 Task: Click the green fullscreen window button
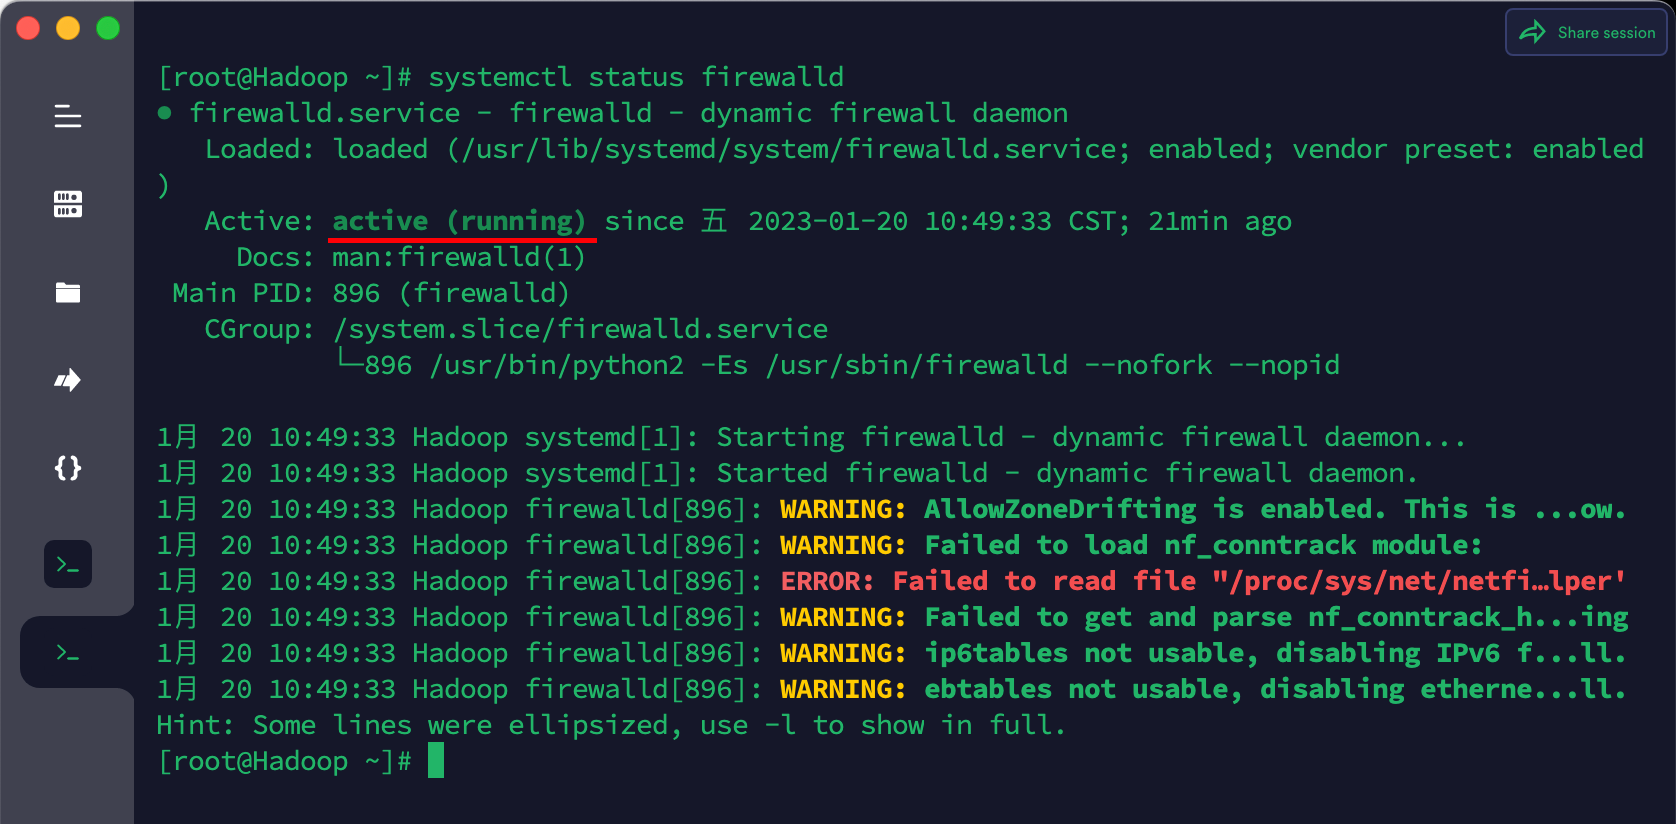click(108, 28)
